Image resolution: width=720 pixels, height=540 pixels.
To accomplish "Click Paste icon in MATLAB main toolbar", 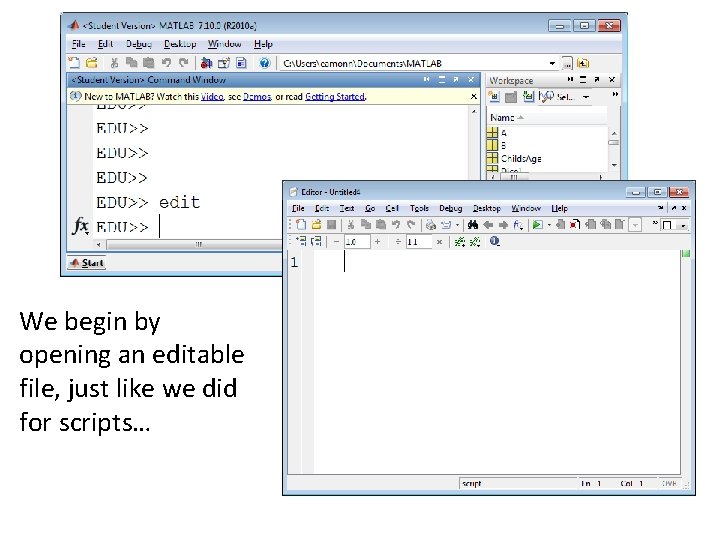I will pyautogui.click(x=148, y=63).
